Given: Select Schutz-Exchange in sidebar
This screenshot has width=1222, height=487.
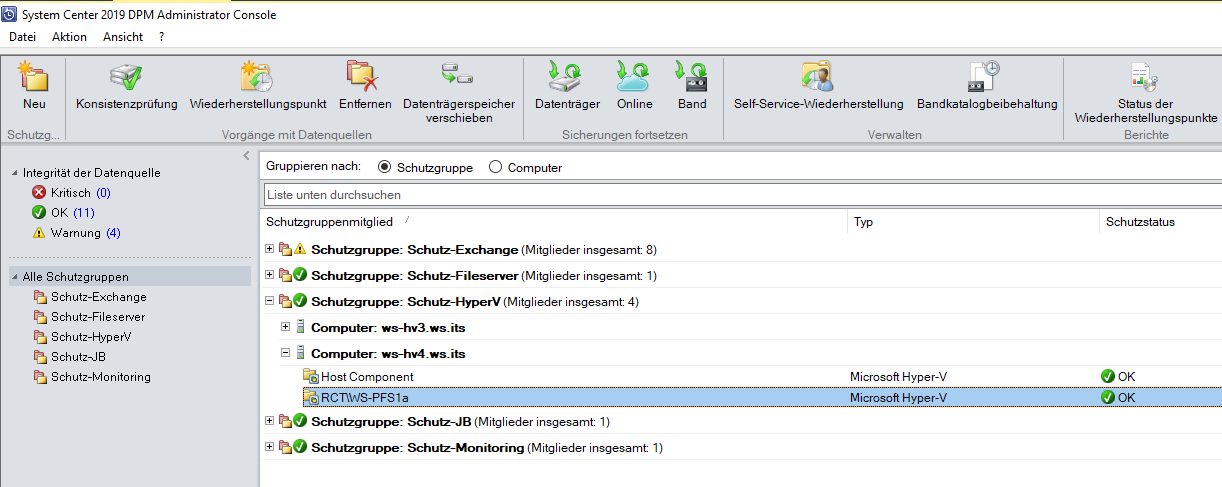Looking at the screenshot, I should coord(99,297).
